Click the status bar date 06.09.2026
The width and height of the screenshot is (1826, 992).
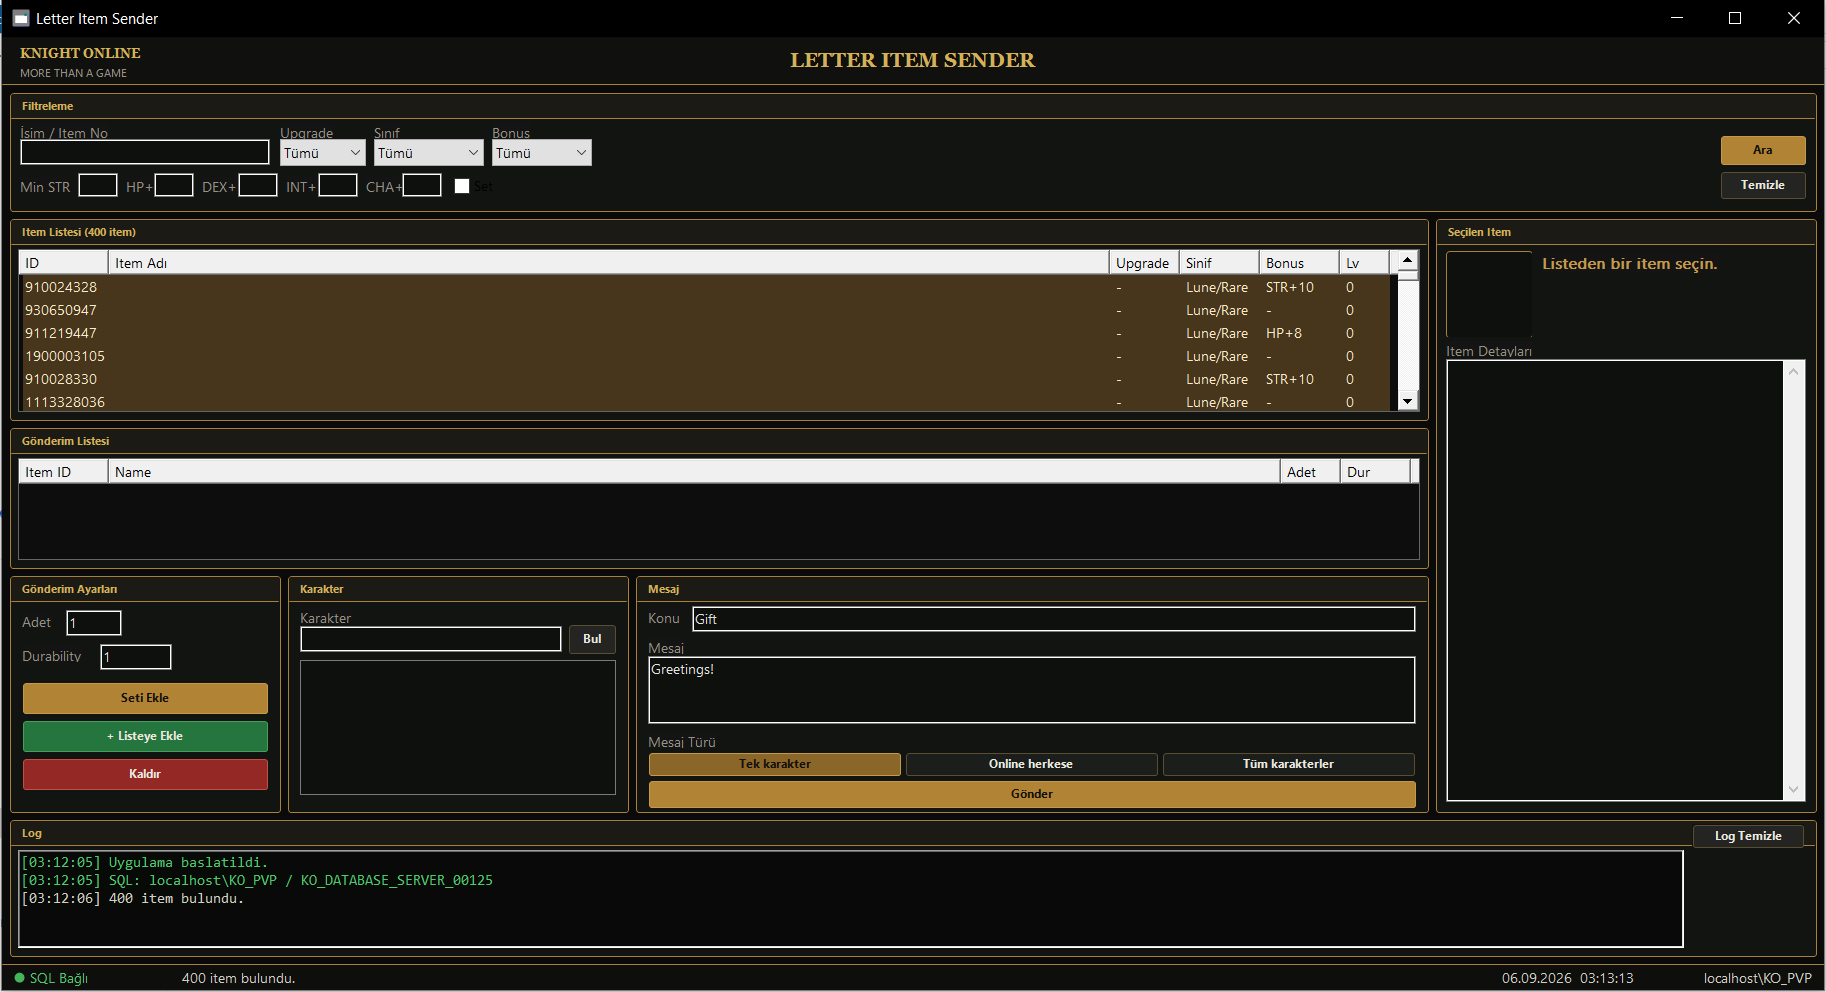point(1536,978)
